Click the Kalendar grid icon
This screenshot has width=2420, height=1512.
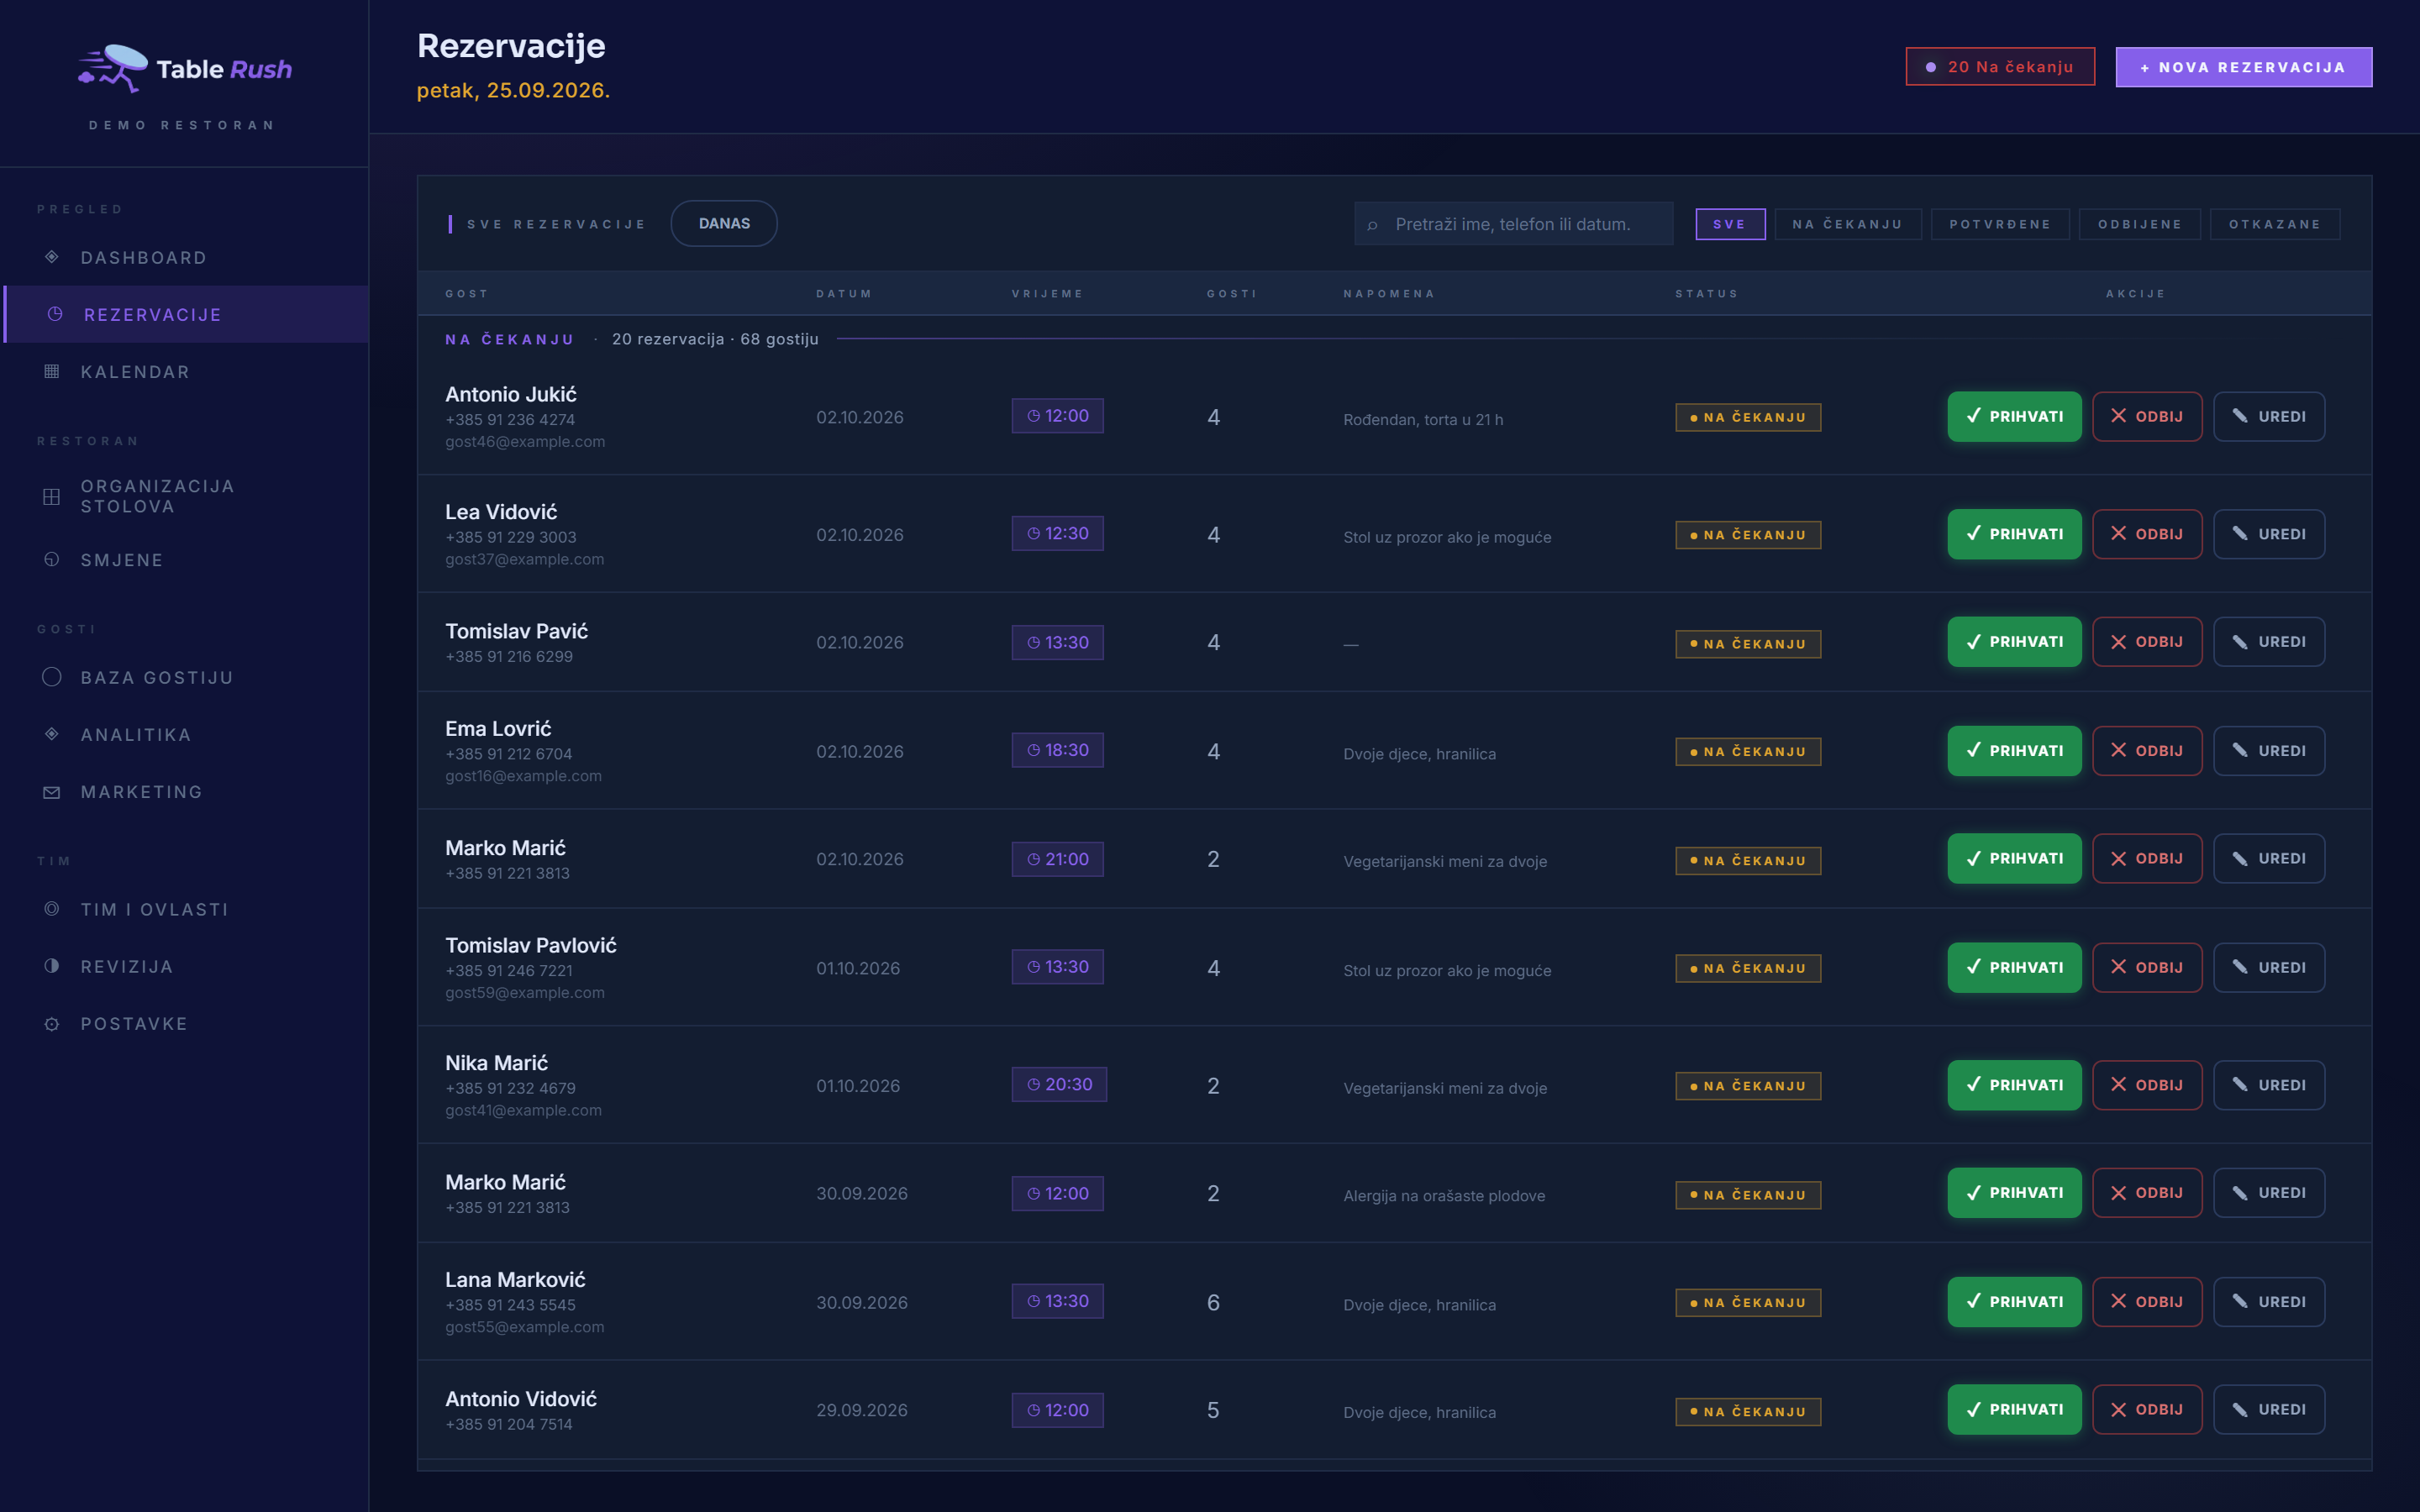coord(52,371)
